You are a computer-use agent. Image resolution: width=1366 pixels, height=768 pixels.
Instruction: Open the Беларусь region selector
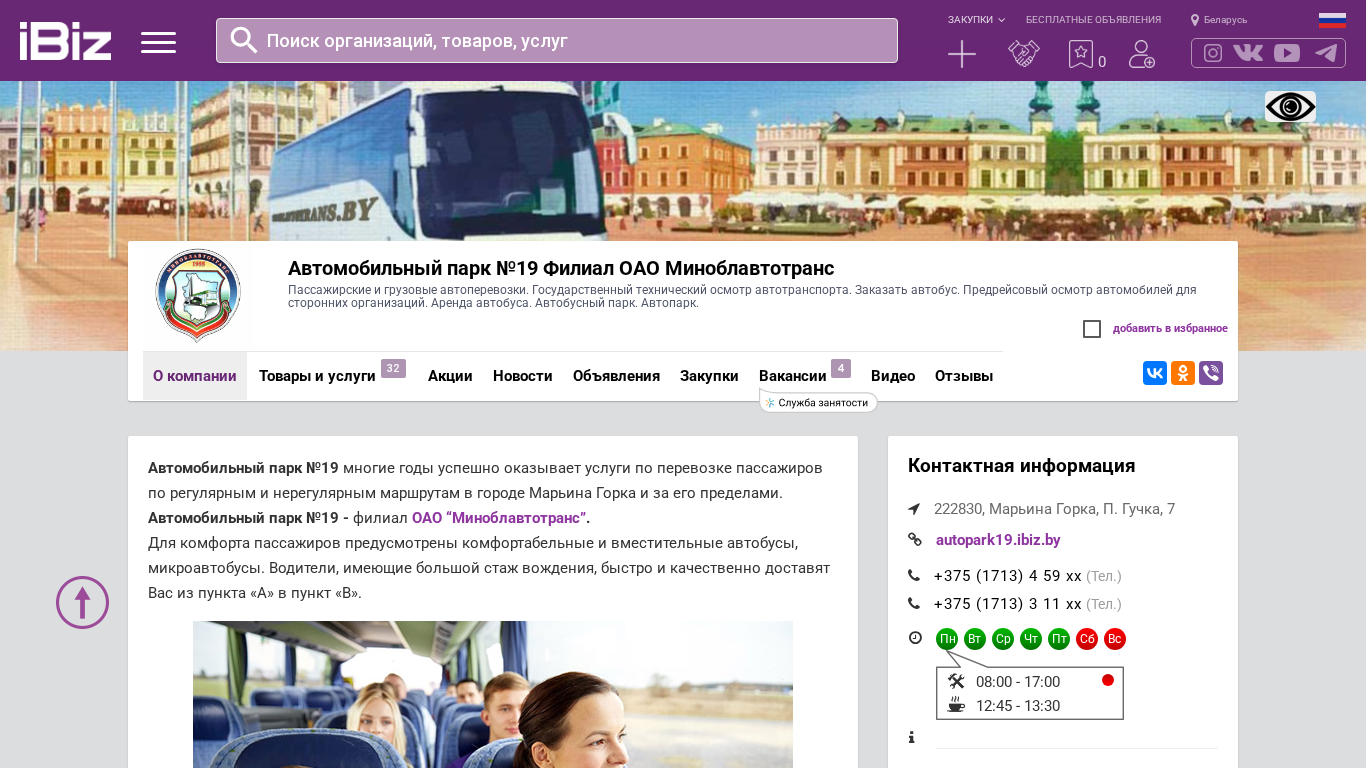point(1219,20)
